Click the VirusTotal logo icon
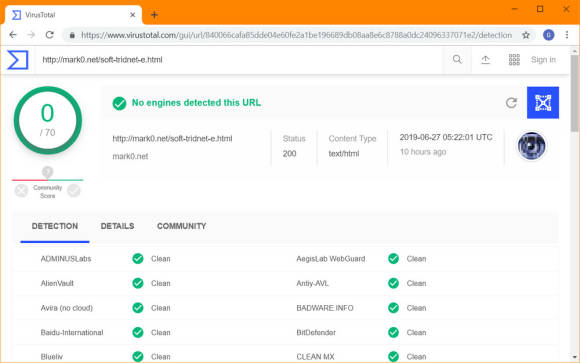580x363 pixels. pyautogui.click(x=18, y=60)
